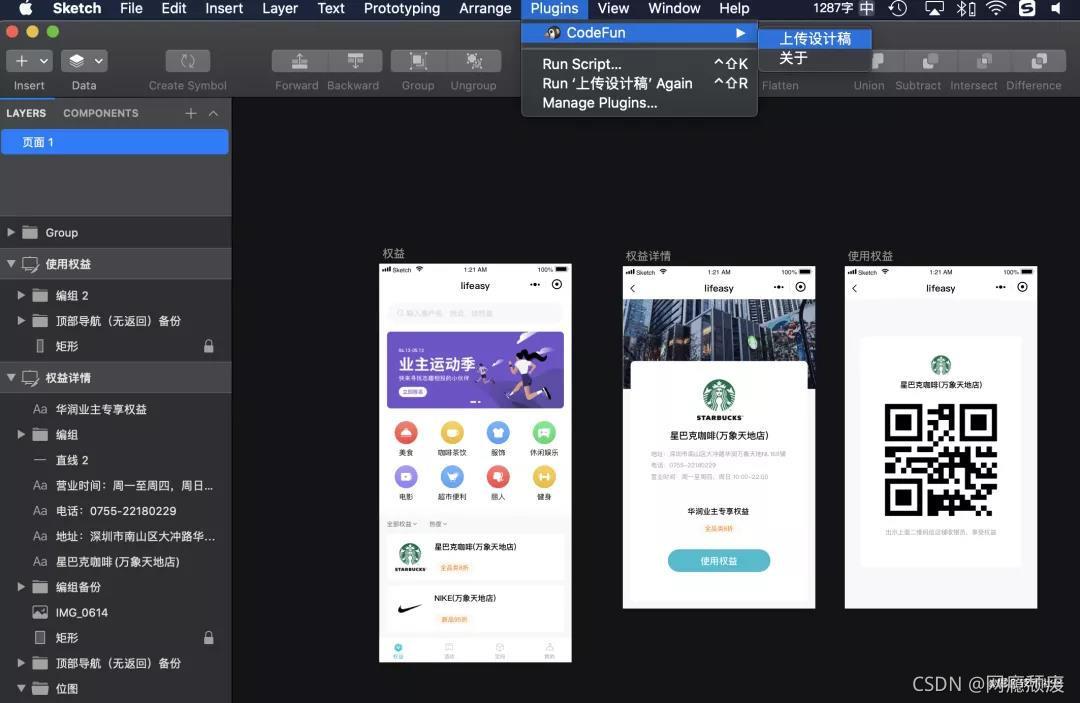Open the Prototyping menu
This screenshot has width=1080, height=703.
point(402,8)
